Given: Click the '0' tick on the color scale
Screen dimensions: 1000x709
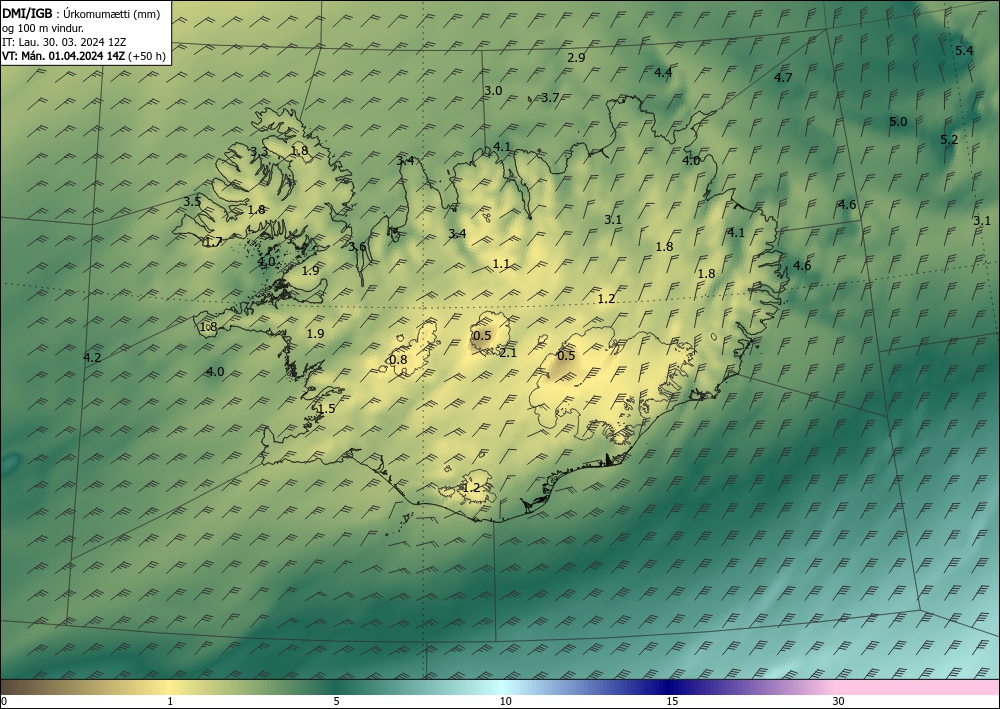Looking at the screenshot, I should coord(4,701).
